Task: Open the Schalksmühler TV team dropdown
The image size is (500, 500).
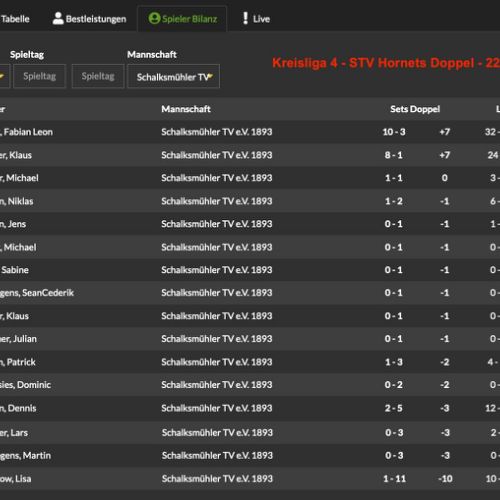Action: pyautogui.click(x=173, y=77)
